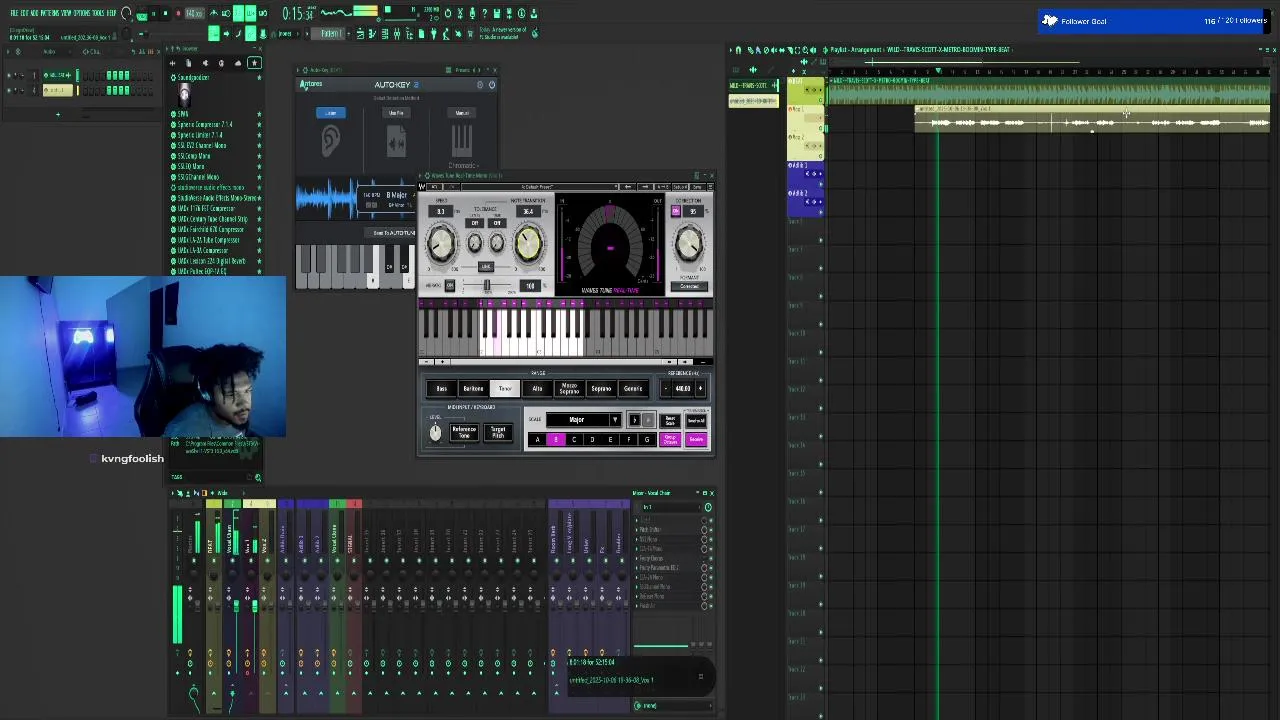
Task: Open the OPTIONS menu
Action: [x=80, y=13]
